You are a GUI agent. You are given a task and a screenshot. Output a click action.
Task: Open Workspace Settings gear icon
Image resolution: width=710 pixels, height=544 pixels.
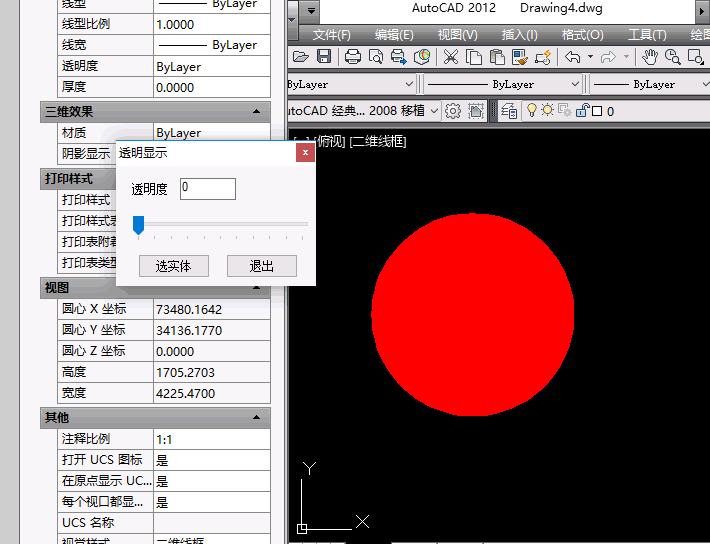coord(452,111)
